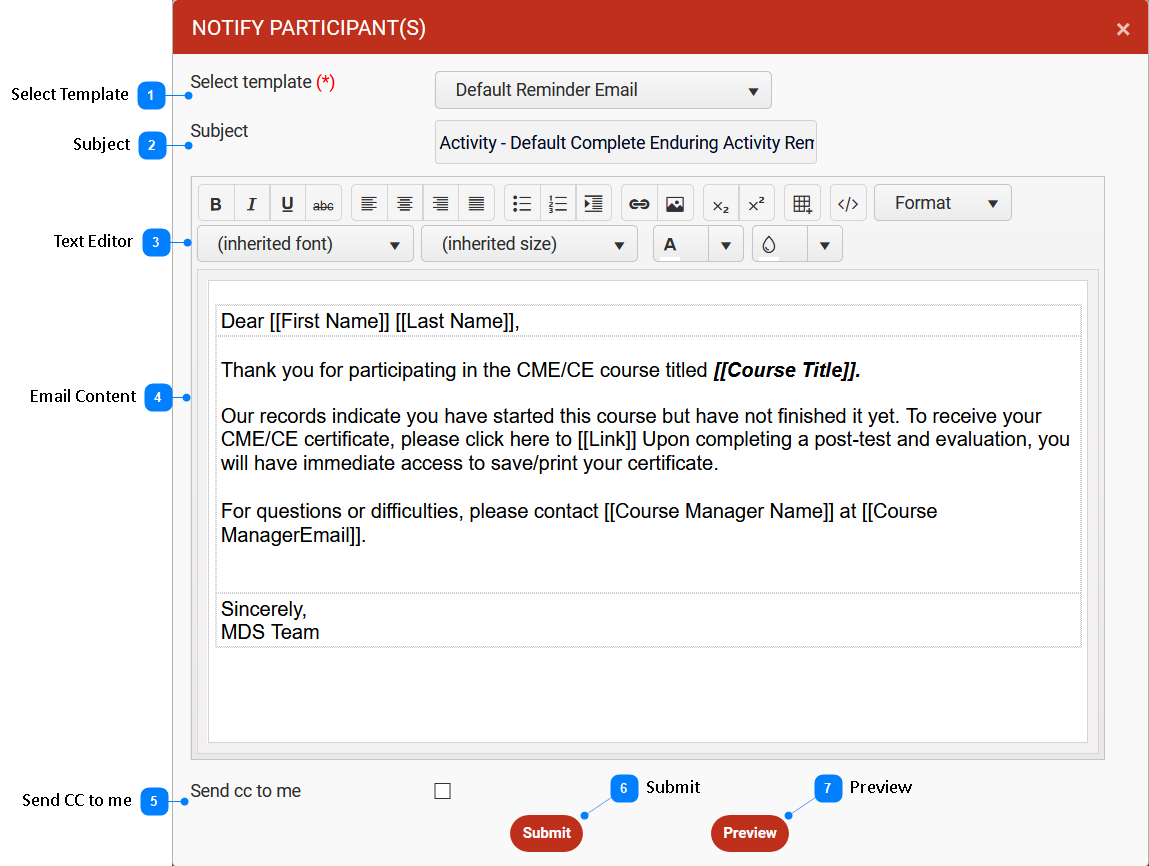The height and width of the screenshot is (866, 1149).
Task: Toggle bold formatting in editor toolbar
Action: coord(216,204)
